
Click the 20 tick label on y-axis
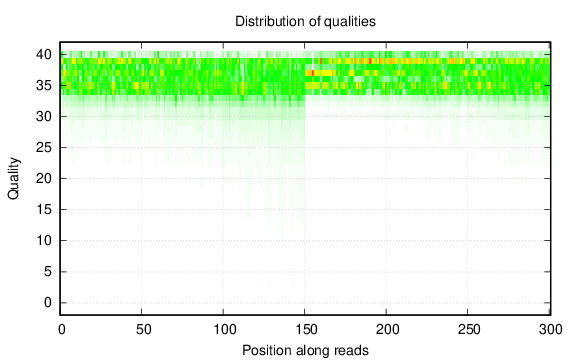[x=44, y=179]
